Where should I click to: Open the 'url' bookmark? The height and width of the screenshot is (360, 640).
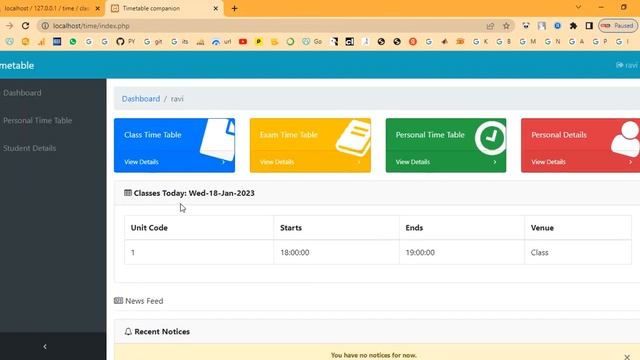click(x=222, y=42)
